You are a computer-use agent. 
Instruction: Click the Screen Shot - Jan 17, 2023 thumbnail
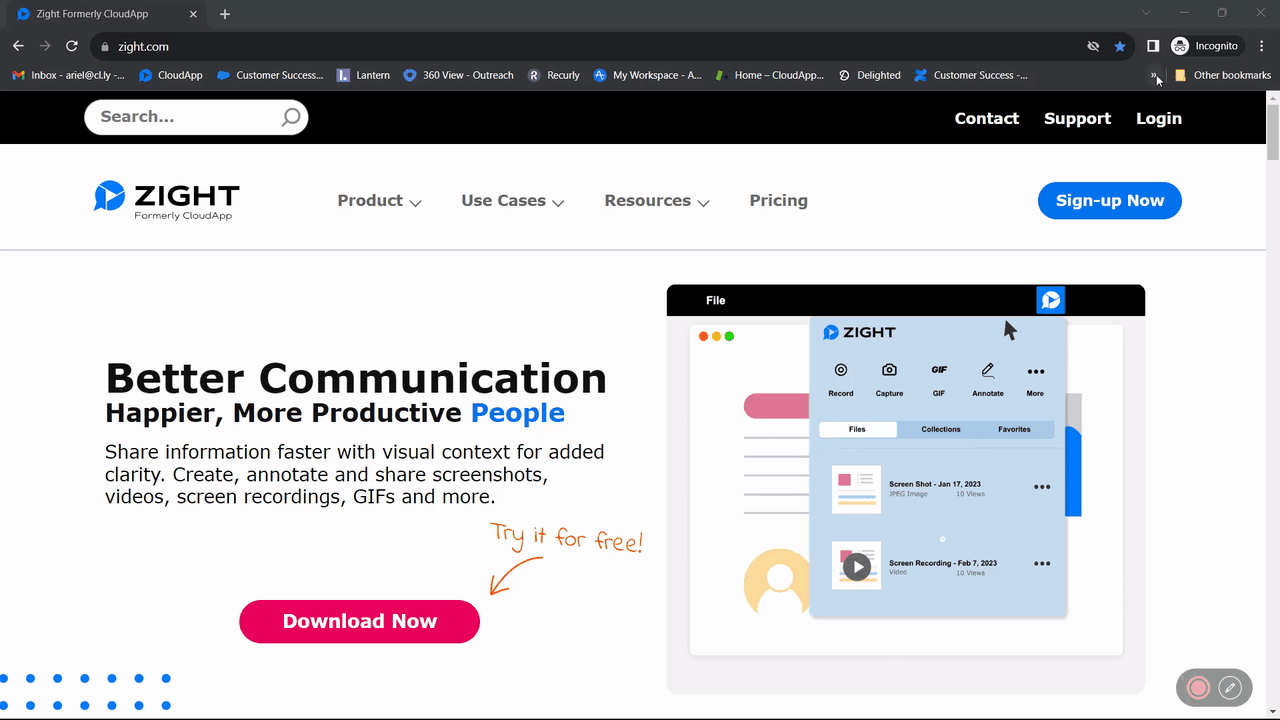coord(856,489)
